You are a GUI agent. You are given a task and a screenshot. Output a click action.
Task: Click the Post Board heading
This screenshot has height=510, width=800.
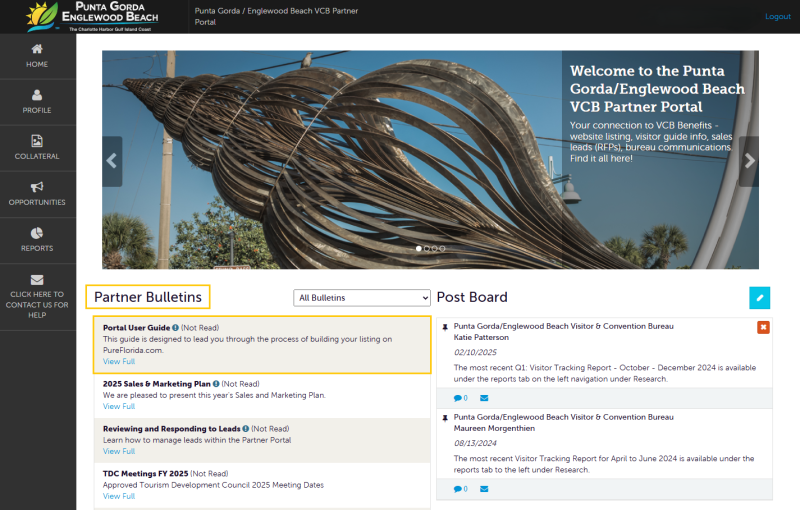(472, 297)
